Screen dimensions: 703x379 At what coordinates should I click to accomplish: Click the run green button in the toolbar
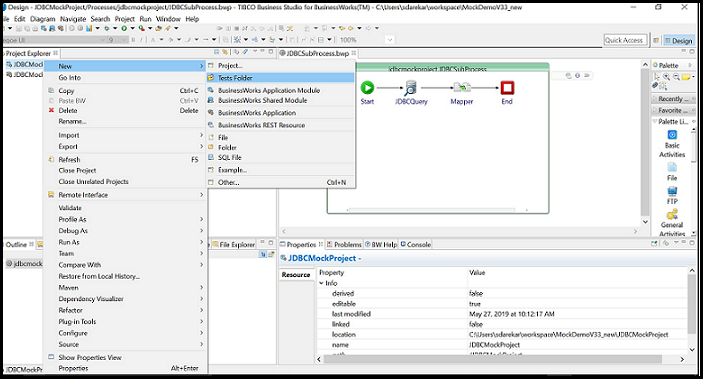pyautogui.click(x=124, y=28)
